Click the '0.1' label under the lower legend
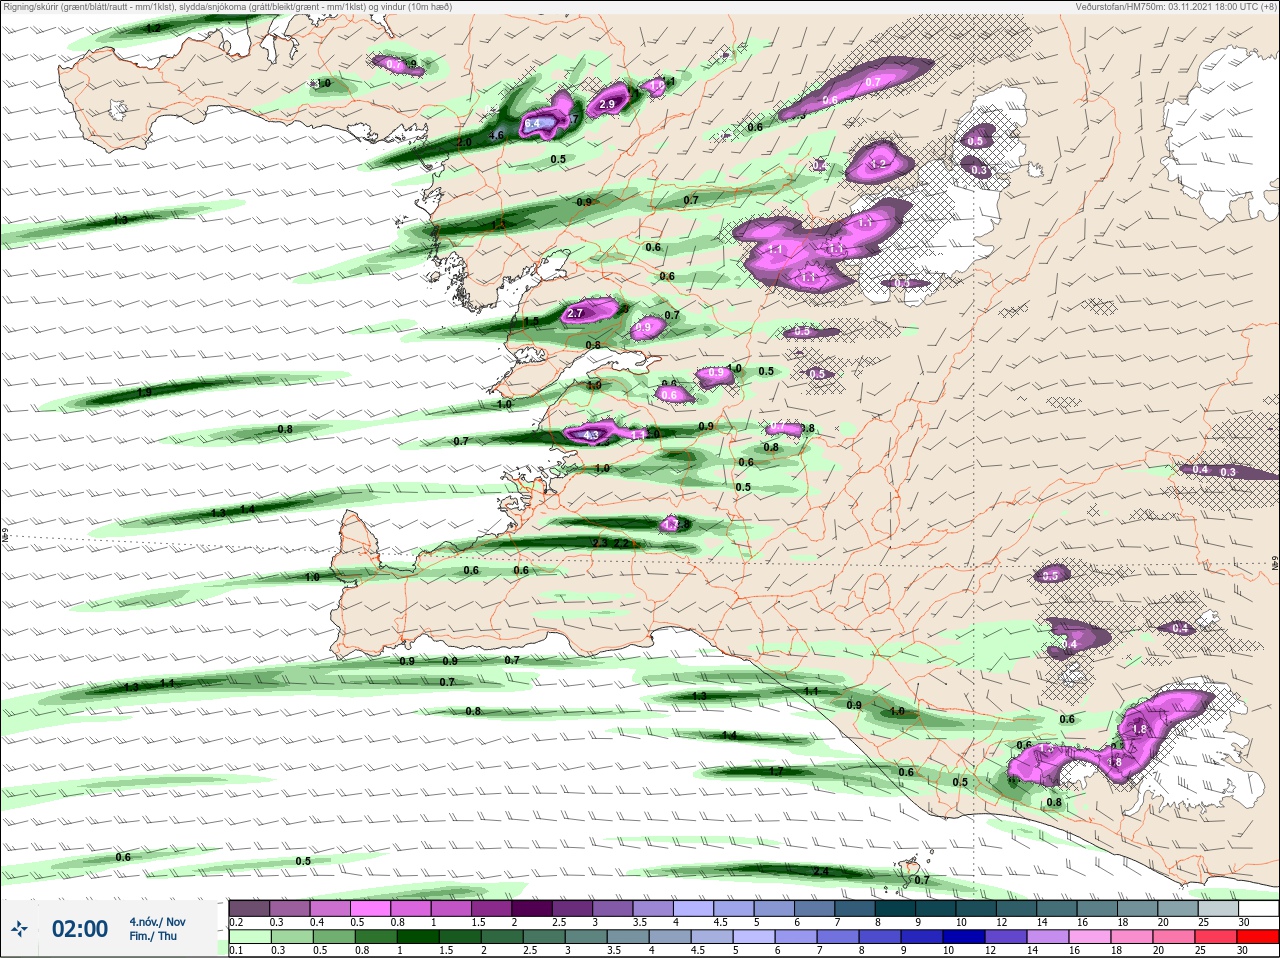Image resolution: width=1280 pixels, height=958 pixels. [236, 950]
